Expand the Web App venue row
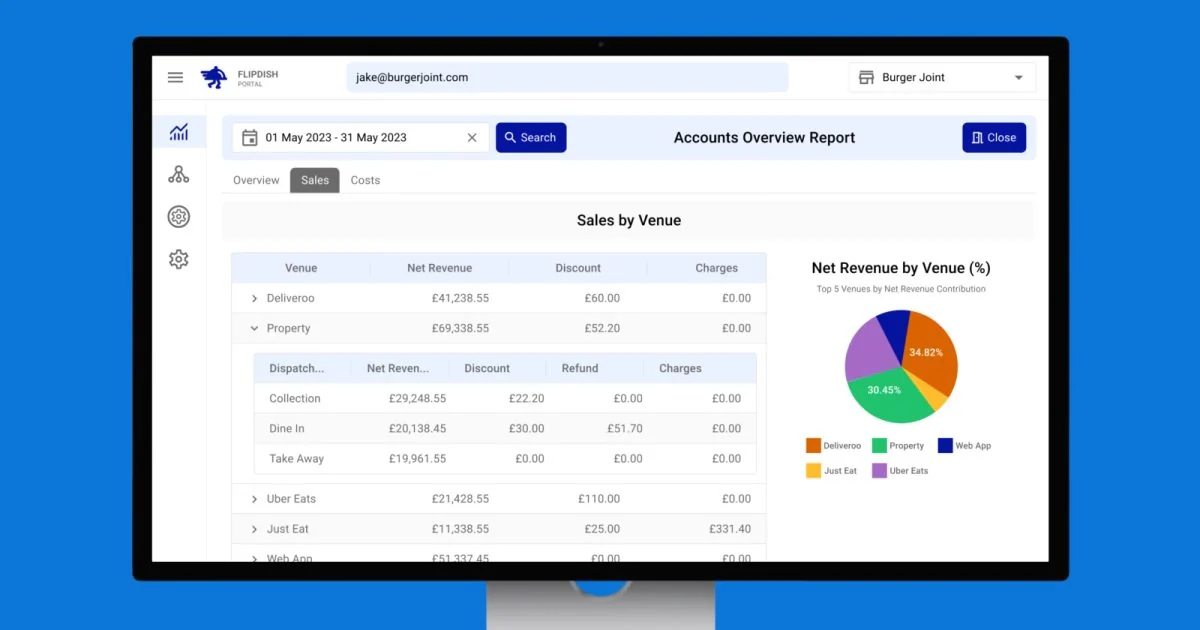 254,558
